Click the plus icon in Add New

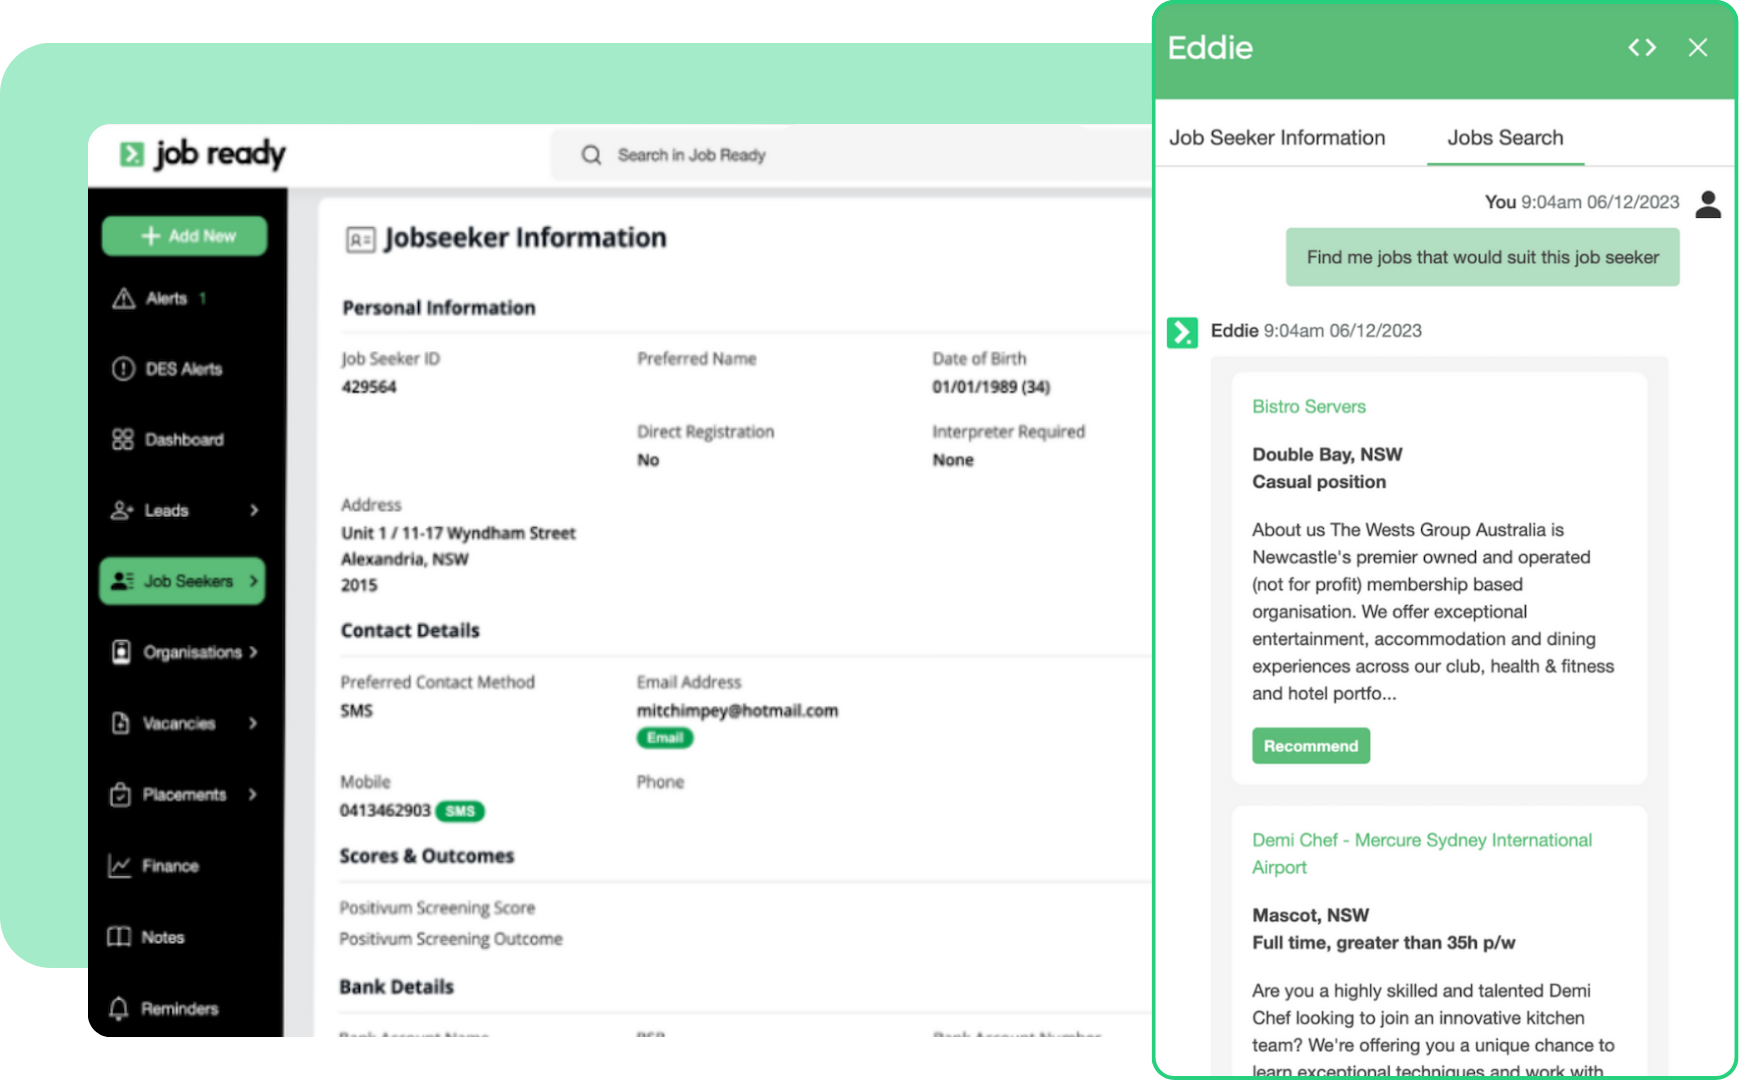(151, 236)
